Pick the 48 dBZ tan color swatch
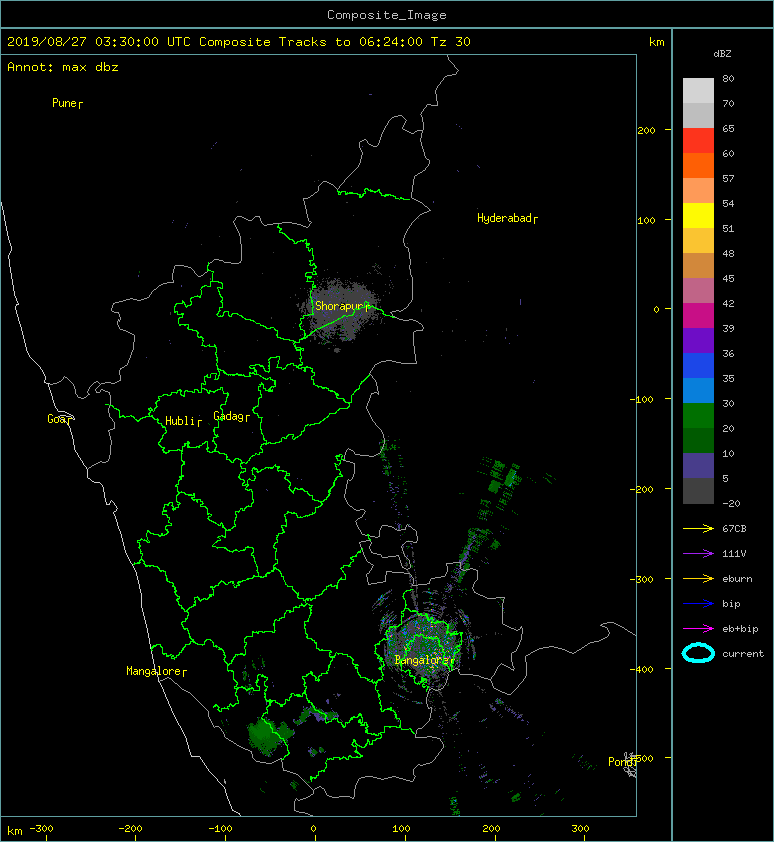 (698, 265)
